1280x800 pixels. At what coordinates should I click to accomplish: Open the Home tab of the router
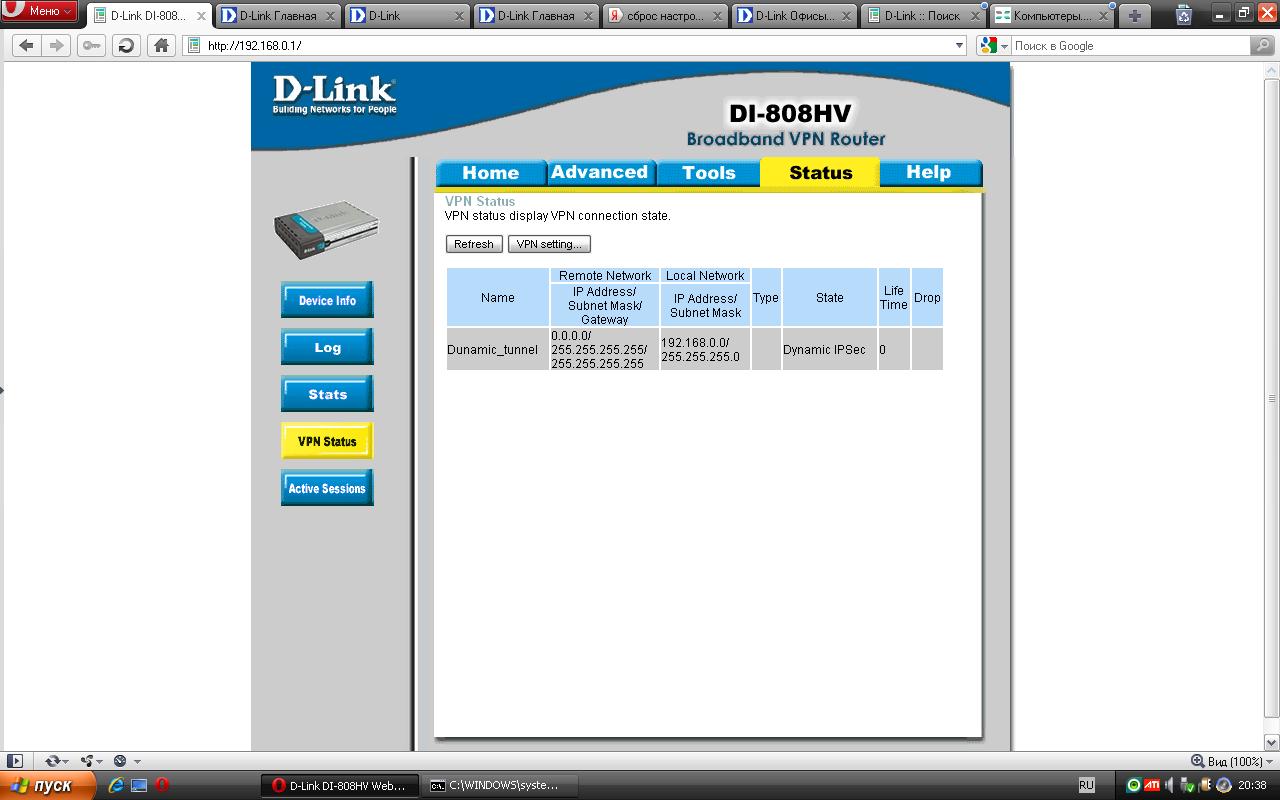click(x=490, y=173)
